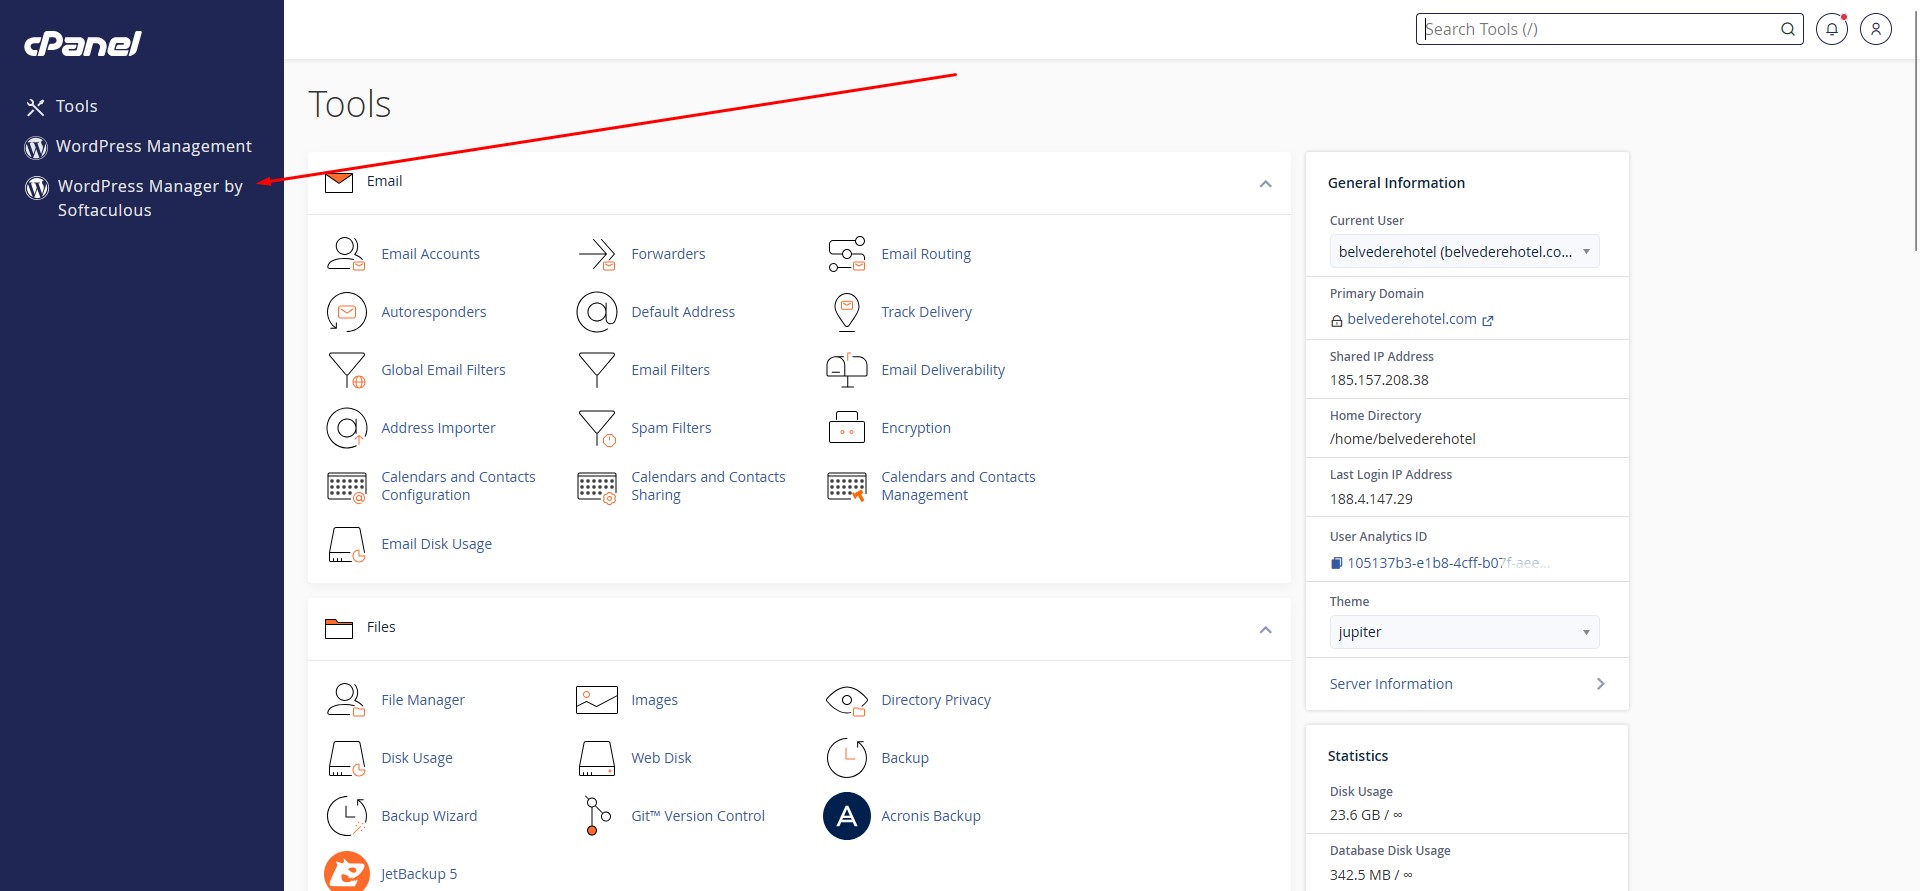Open the Current User dropdown
Image resolution: width=1920 pixels, height=891 pixels.
click(1464, 252)
